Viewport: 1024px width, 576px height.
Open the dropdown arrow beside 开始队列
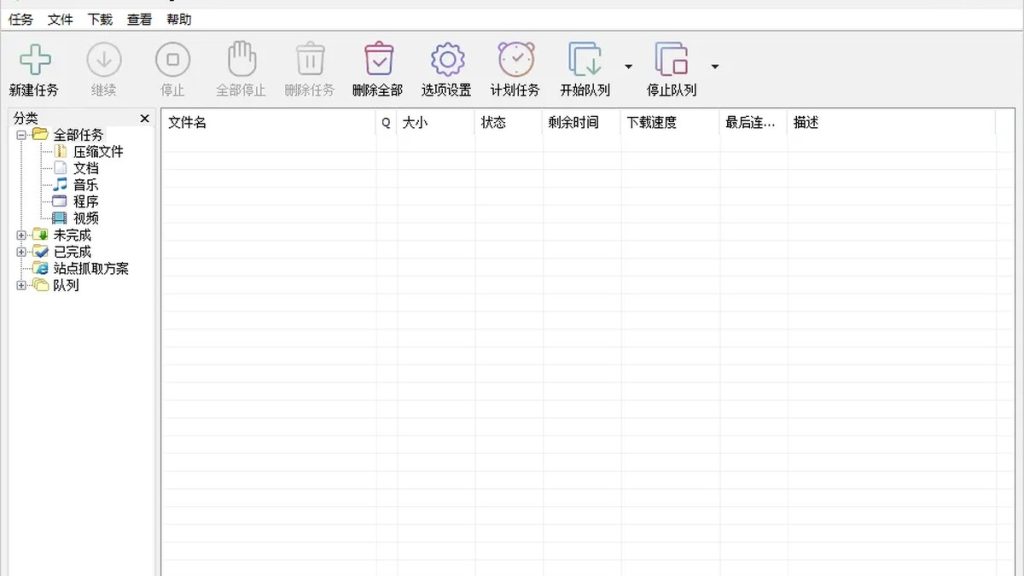628,67
